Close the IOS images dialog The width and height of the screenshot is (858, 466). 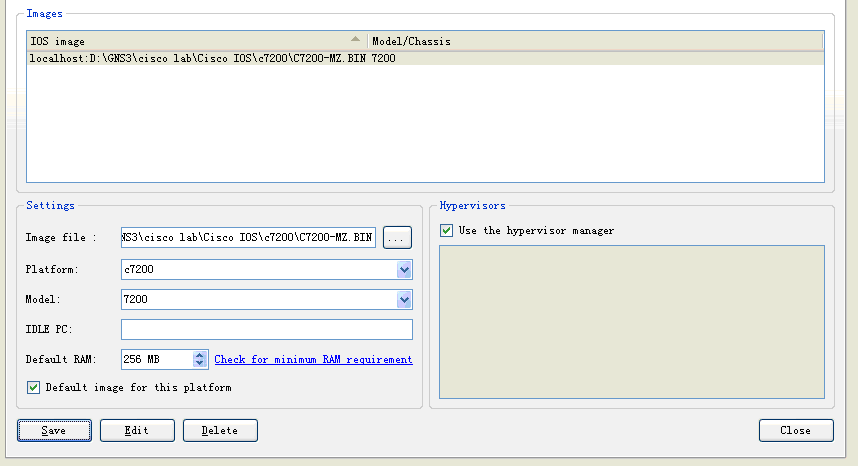tap(796, 430)
